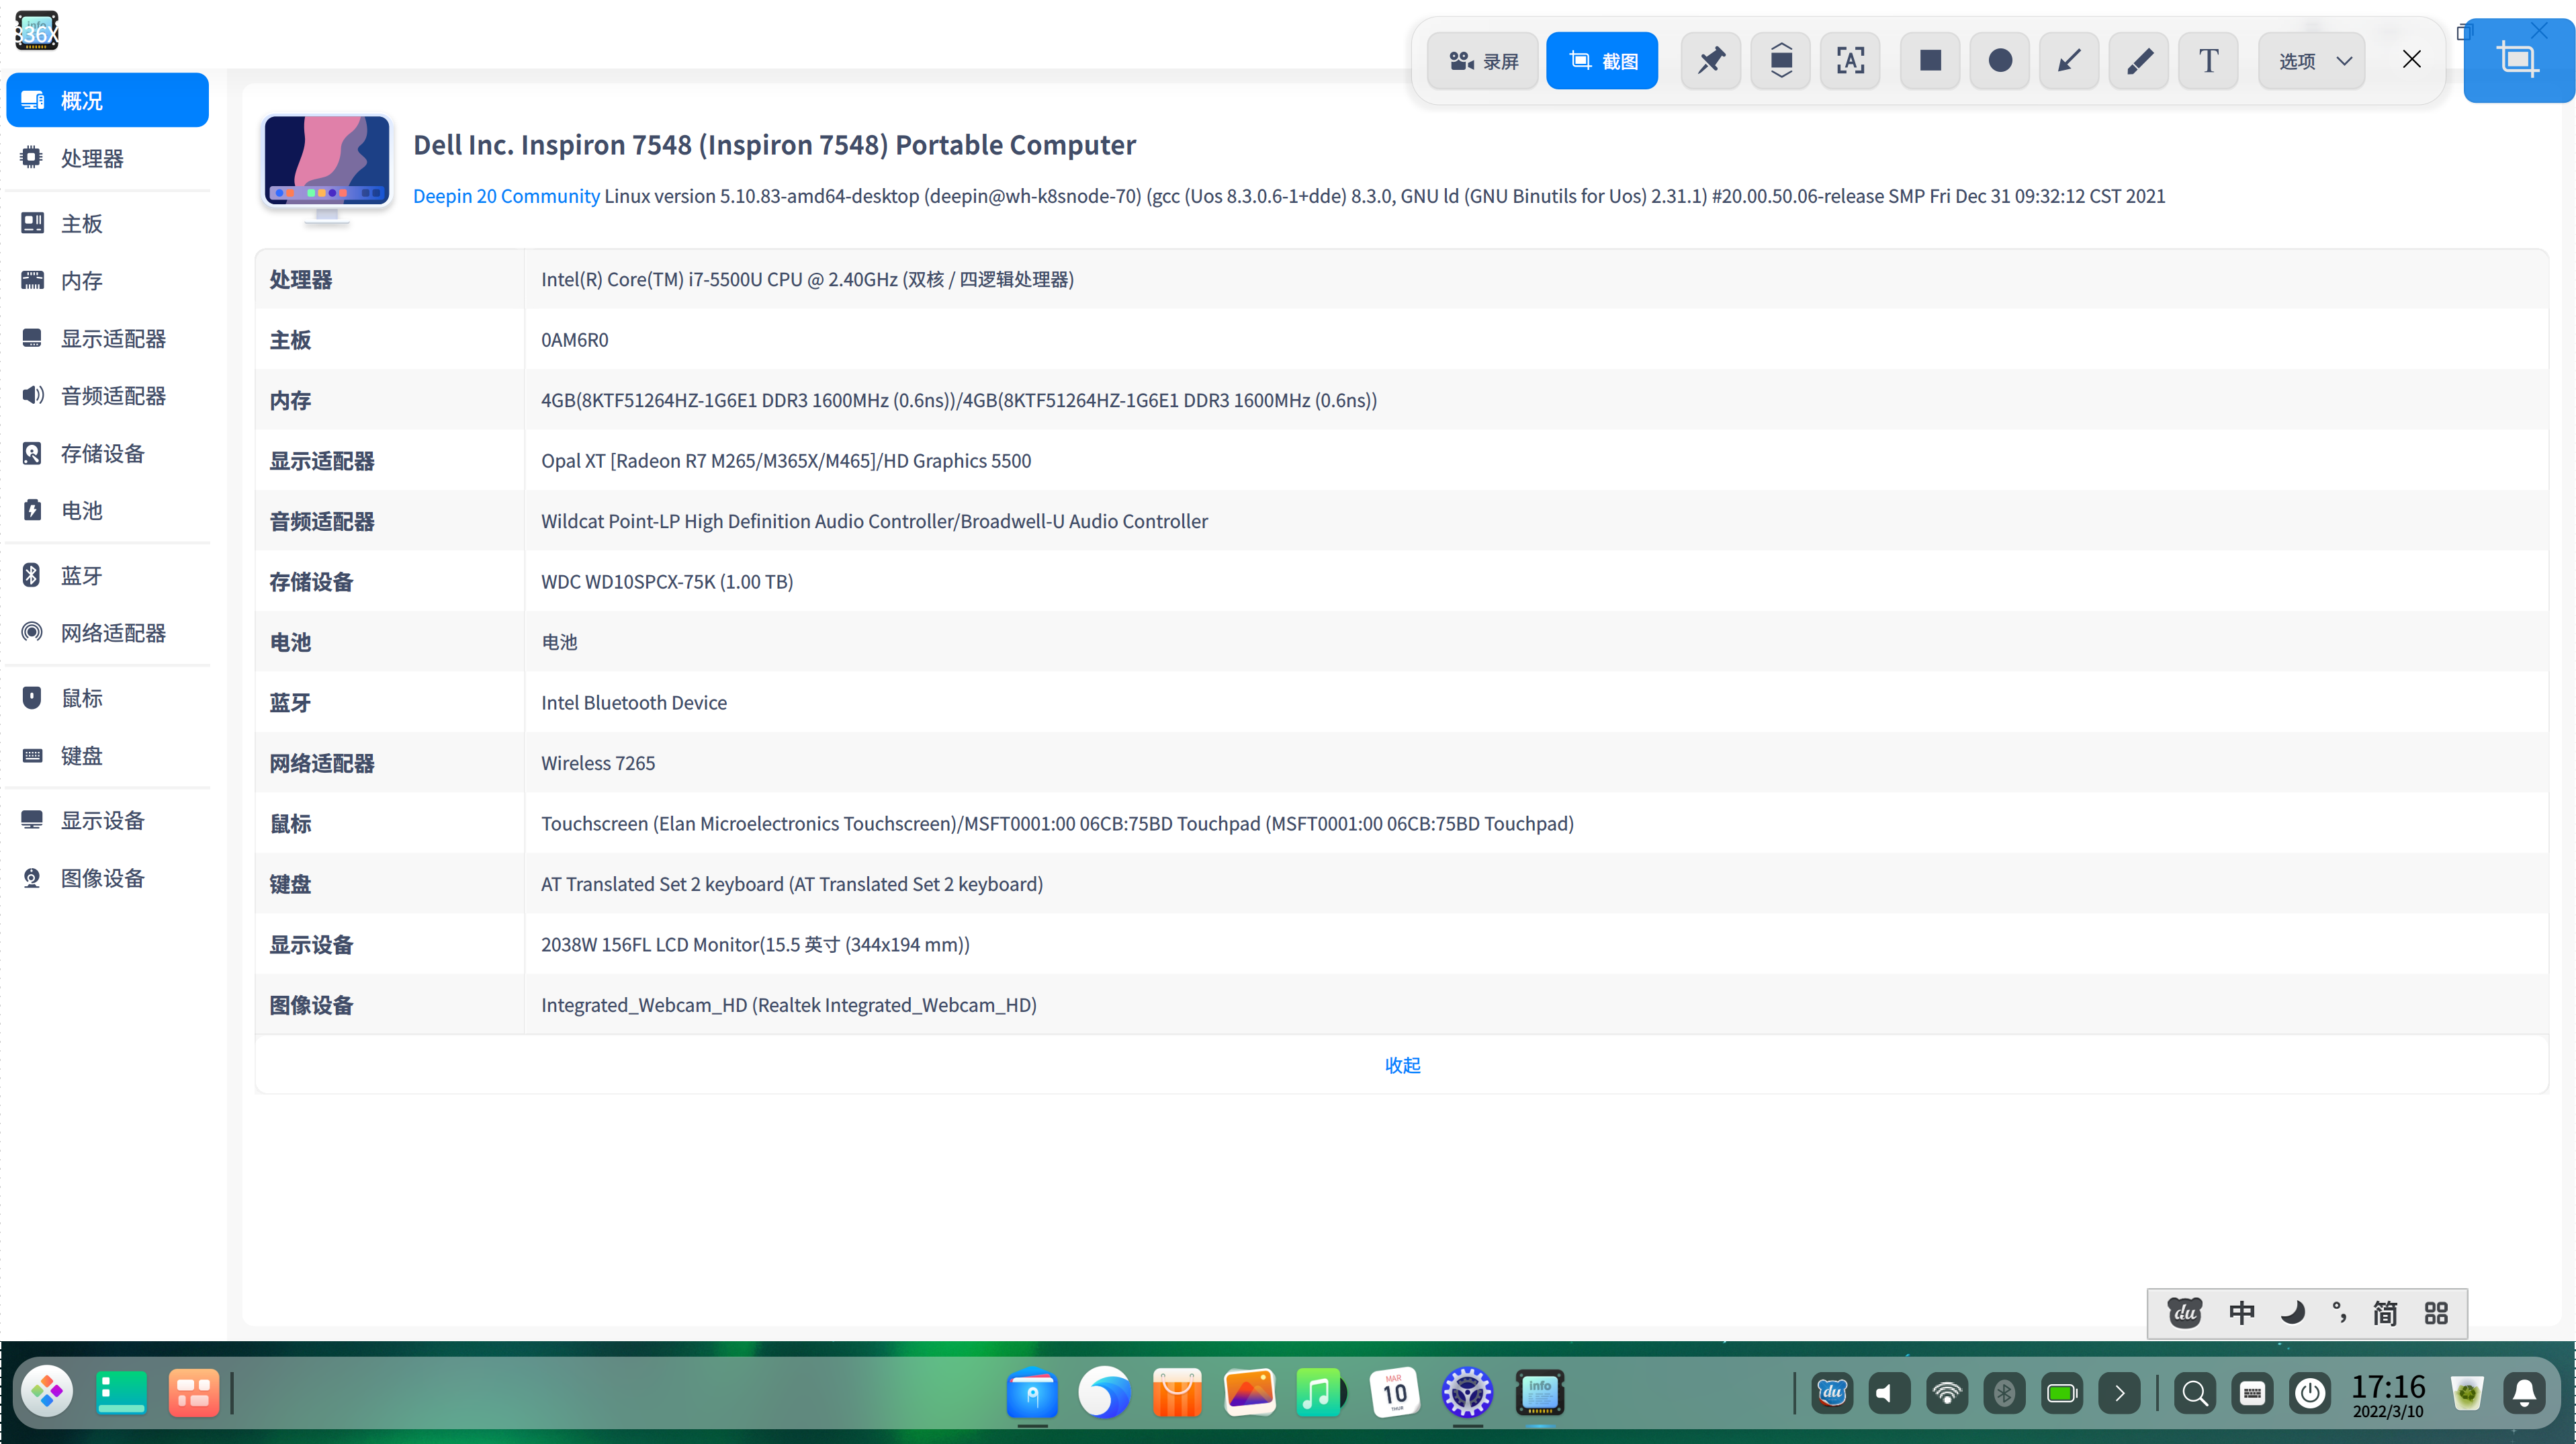
Task: Select the text annotation tool
Action: (2208, 61)
